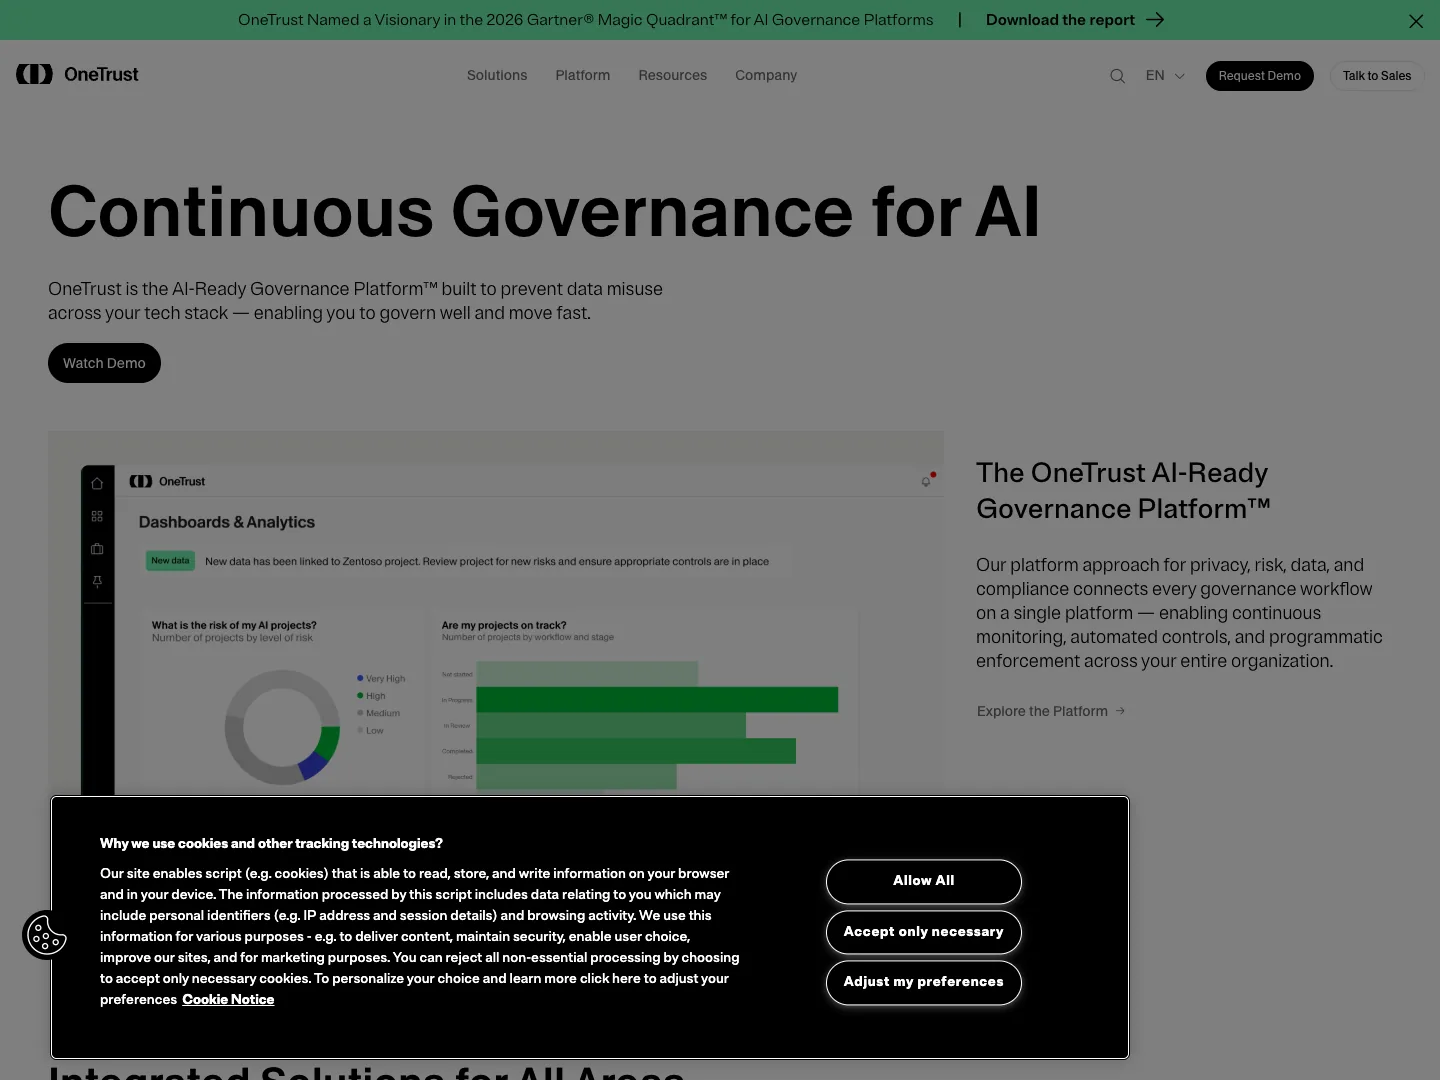Click the briefcase icon in dashboard sidebar

tap(97, 549)
